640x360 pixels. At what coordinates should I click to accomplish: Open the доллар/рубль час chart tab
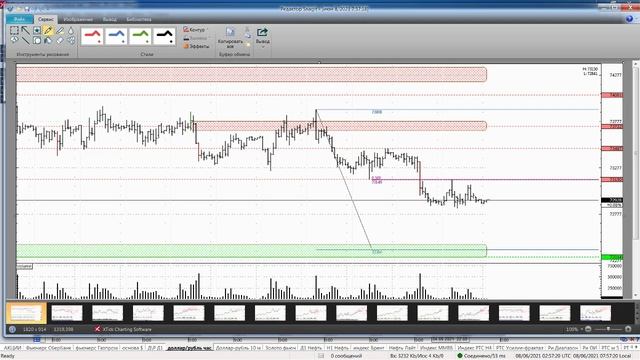pos(189,348)
